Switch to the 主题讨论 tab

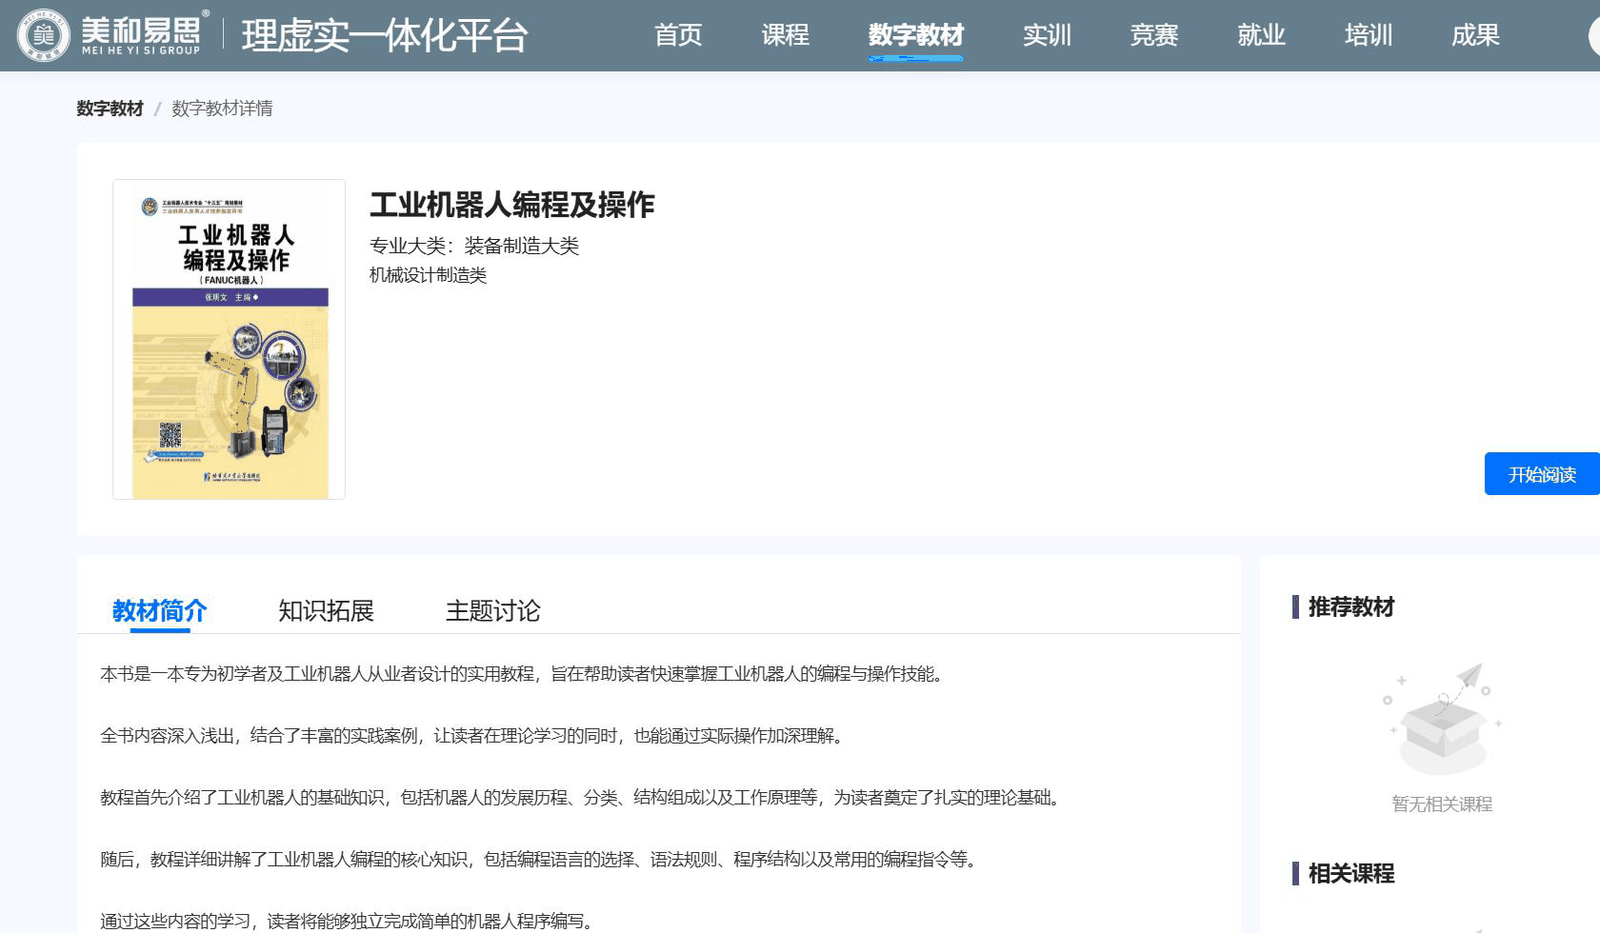(493, 610)
